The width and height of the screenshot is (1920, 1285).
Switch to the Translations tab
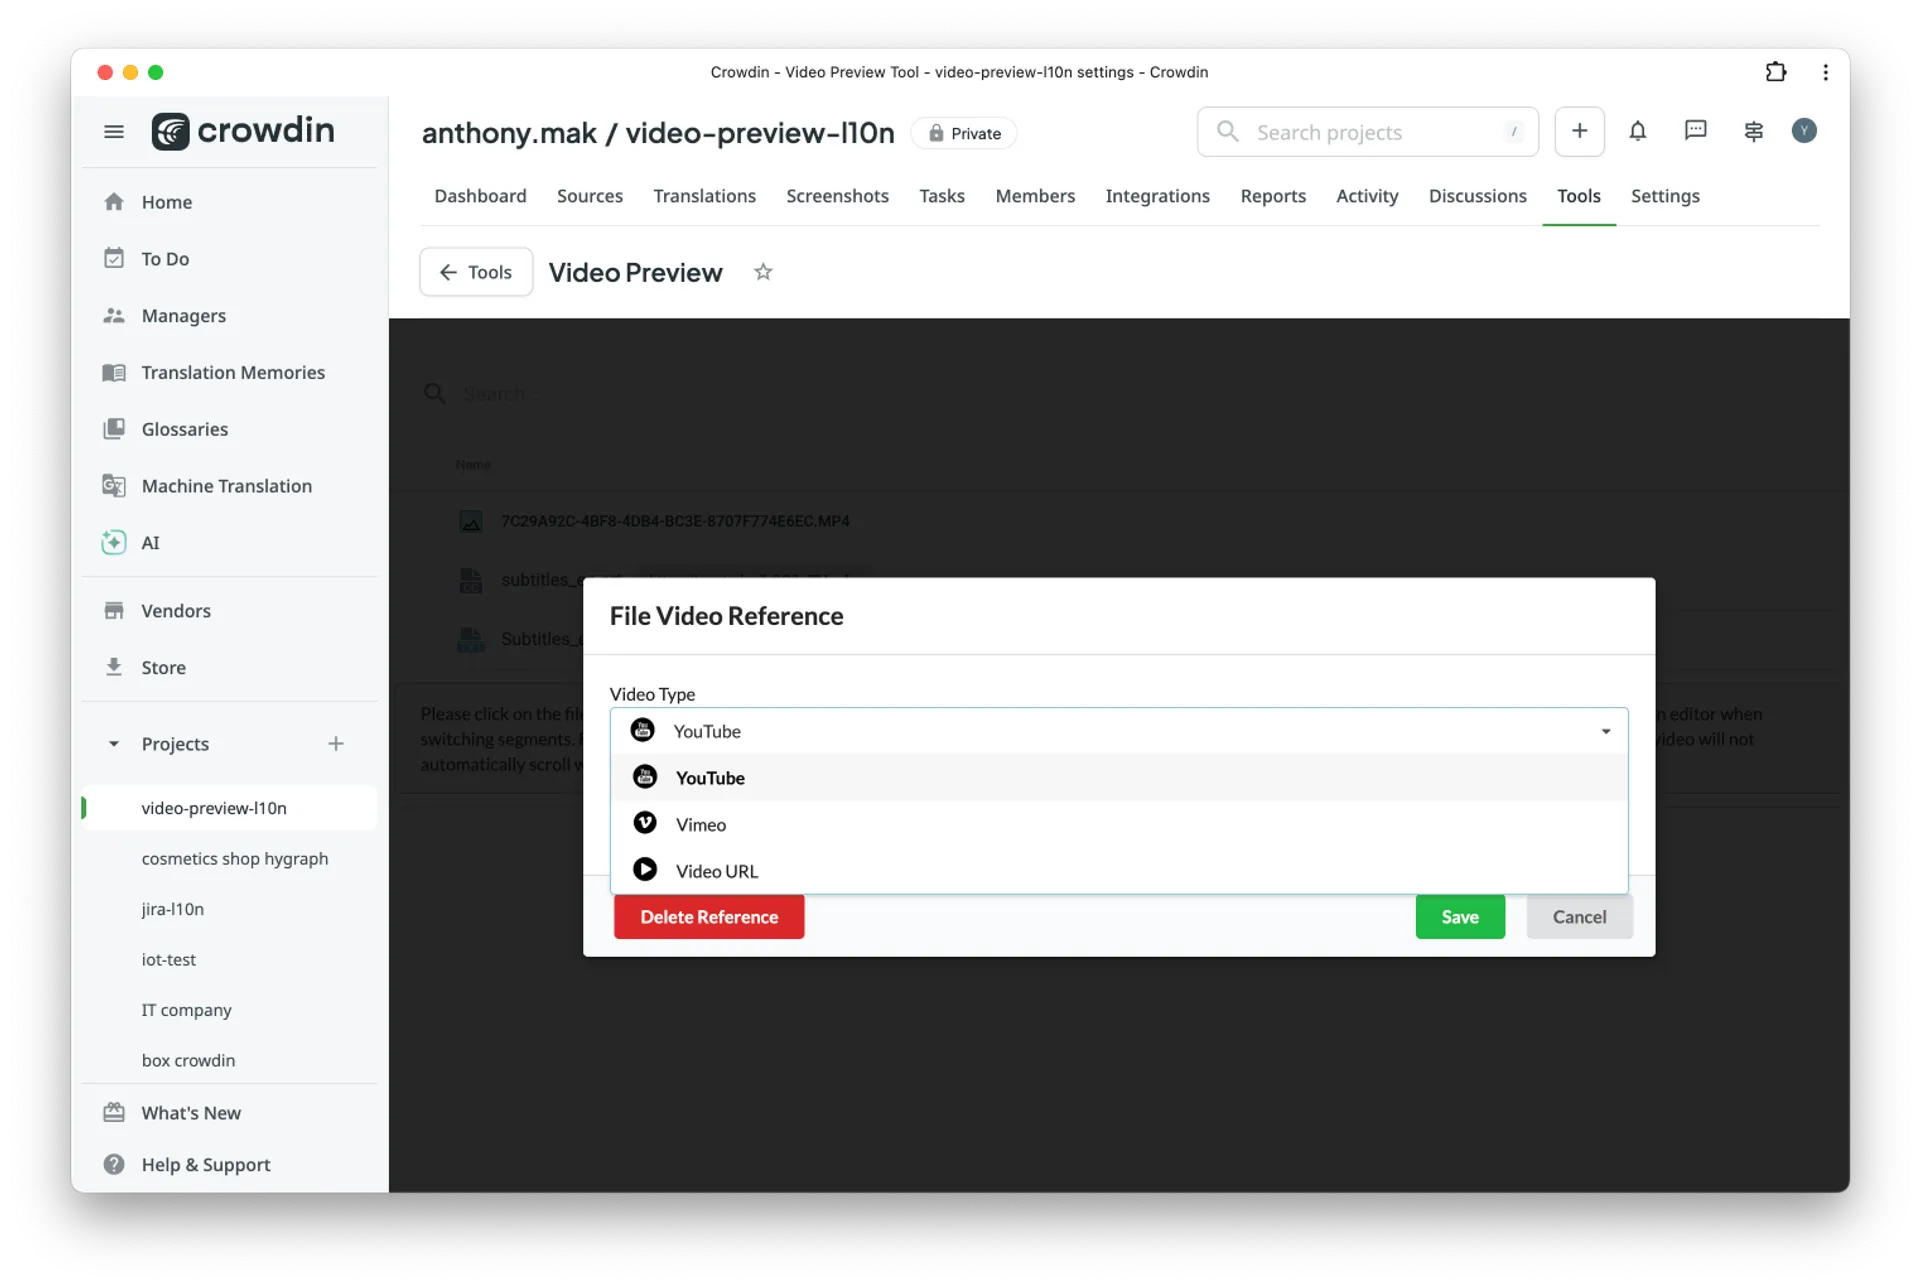coord(704,196)
